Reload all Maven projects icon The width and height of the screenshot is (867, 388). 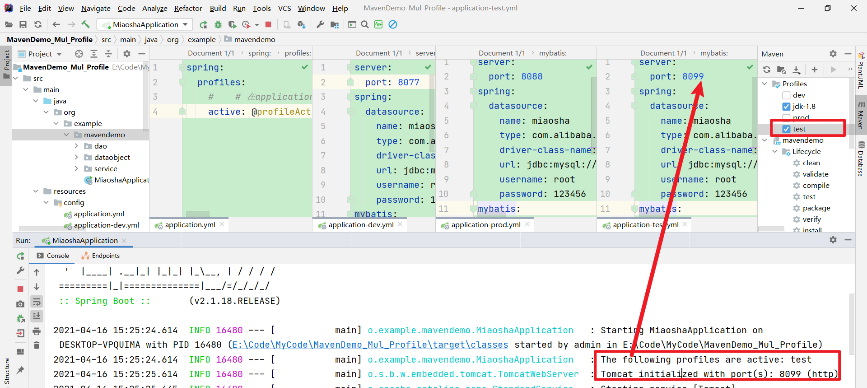(x=767, y=70)
